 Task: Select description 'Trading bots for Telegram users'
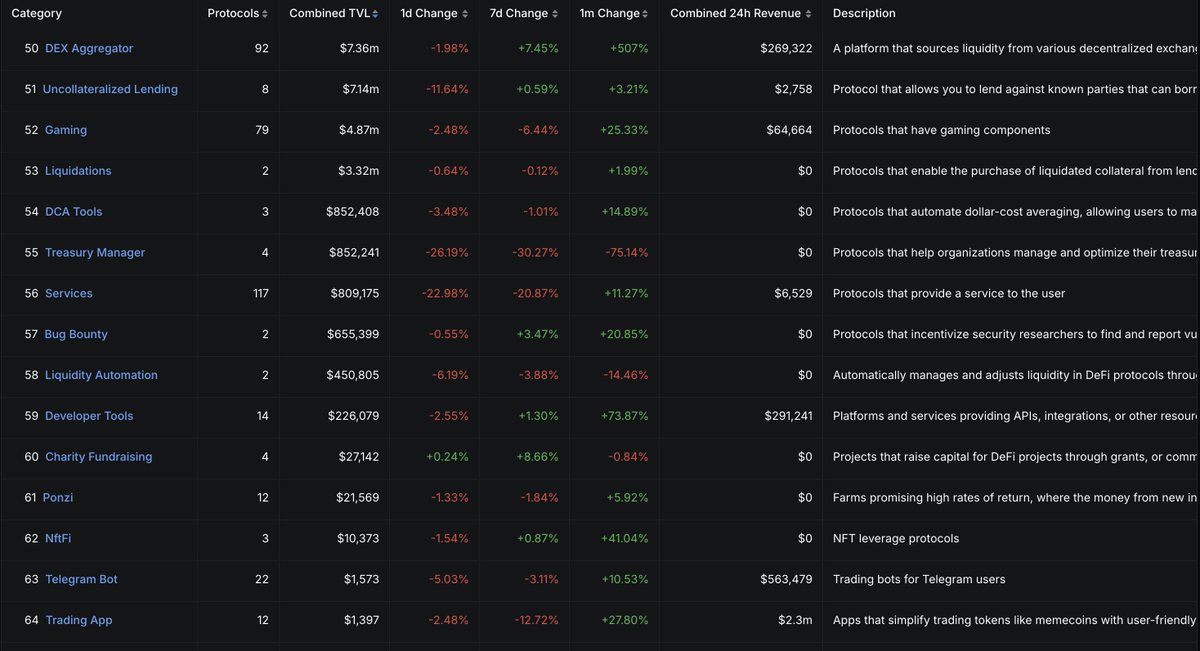pos(919,580)
